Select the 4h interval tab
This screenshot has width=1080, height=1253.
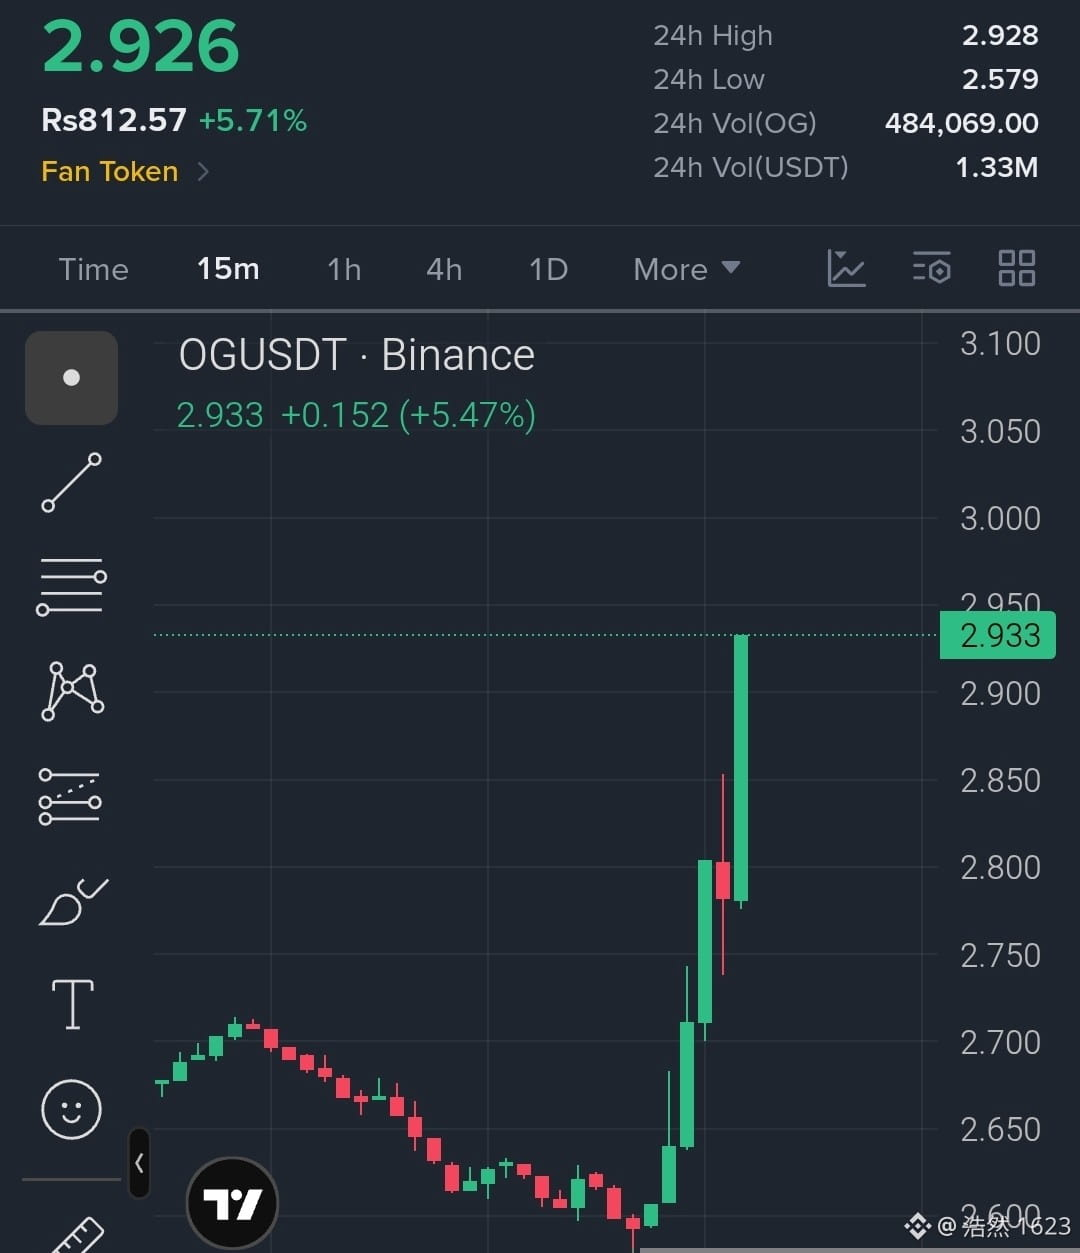444,269
